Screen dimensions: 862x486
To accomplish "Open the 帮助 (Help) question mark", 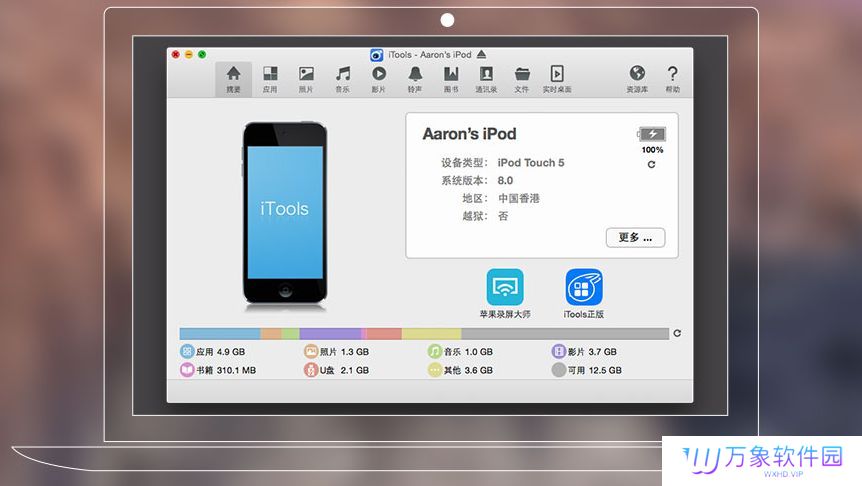I will click(x=672, y=80).
